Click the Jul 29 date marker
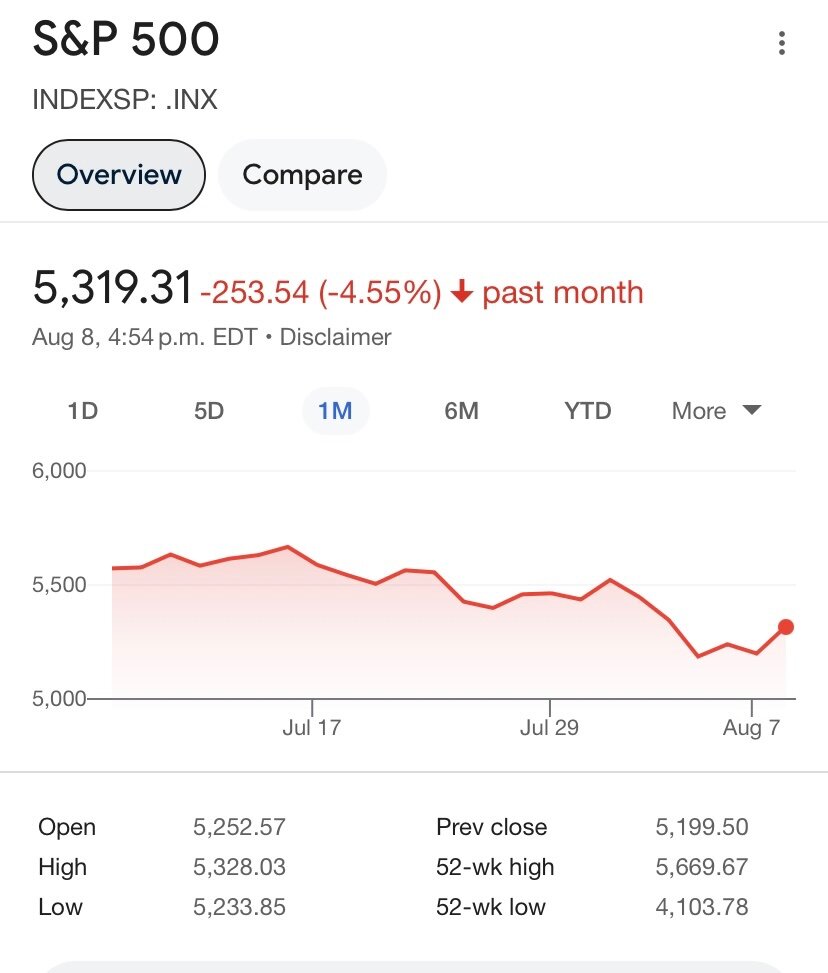The width and height of the screenshot is (828, 973). click(x=549, y=727)
